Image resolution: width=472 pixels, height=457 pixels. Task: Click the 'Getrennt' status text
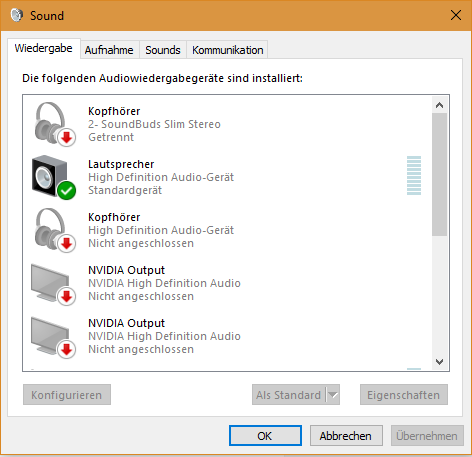(x=111, y=137)
